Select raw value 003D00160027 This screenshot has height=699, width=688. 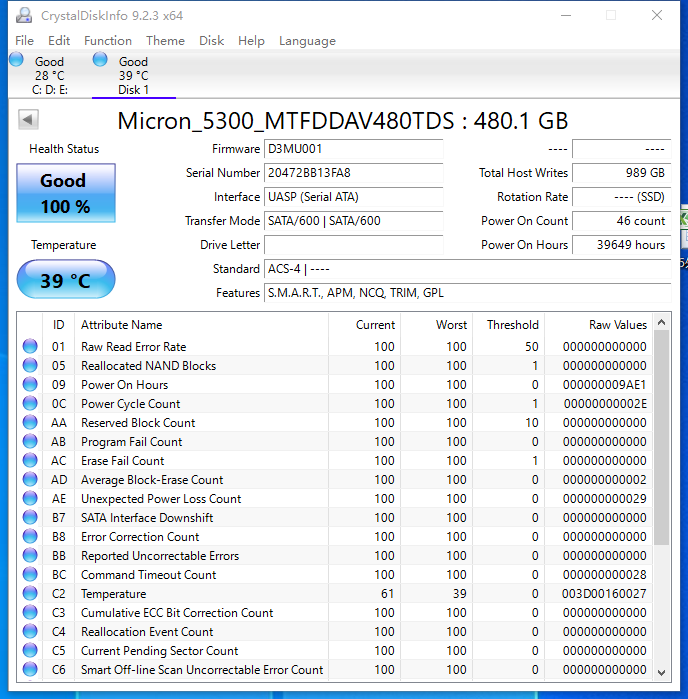coord(604,594)
